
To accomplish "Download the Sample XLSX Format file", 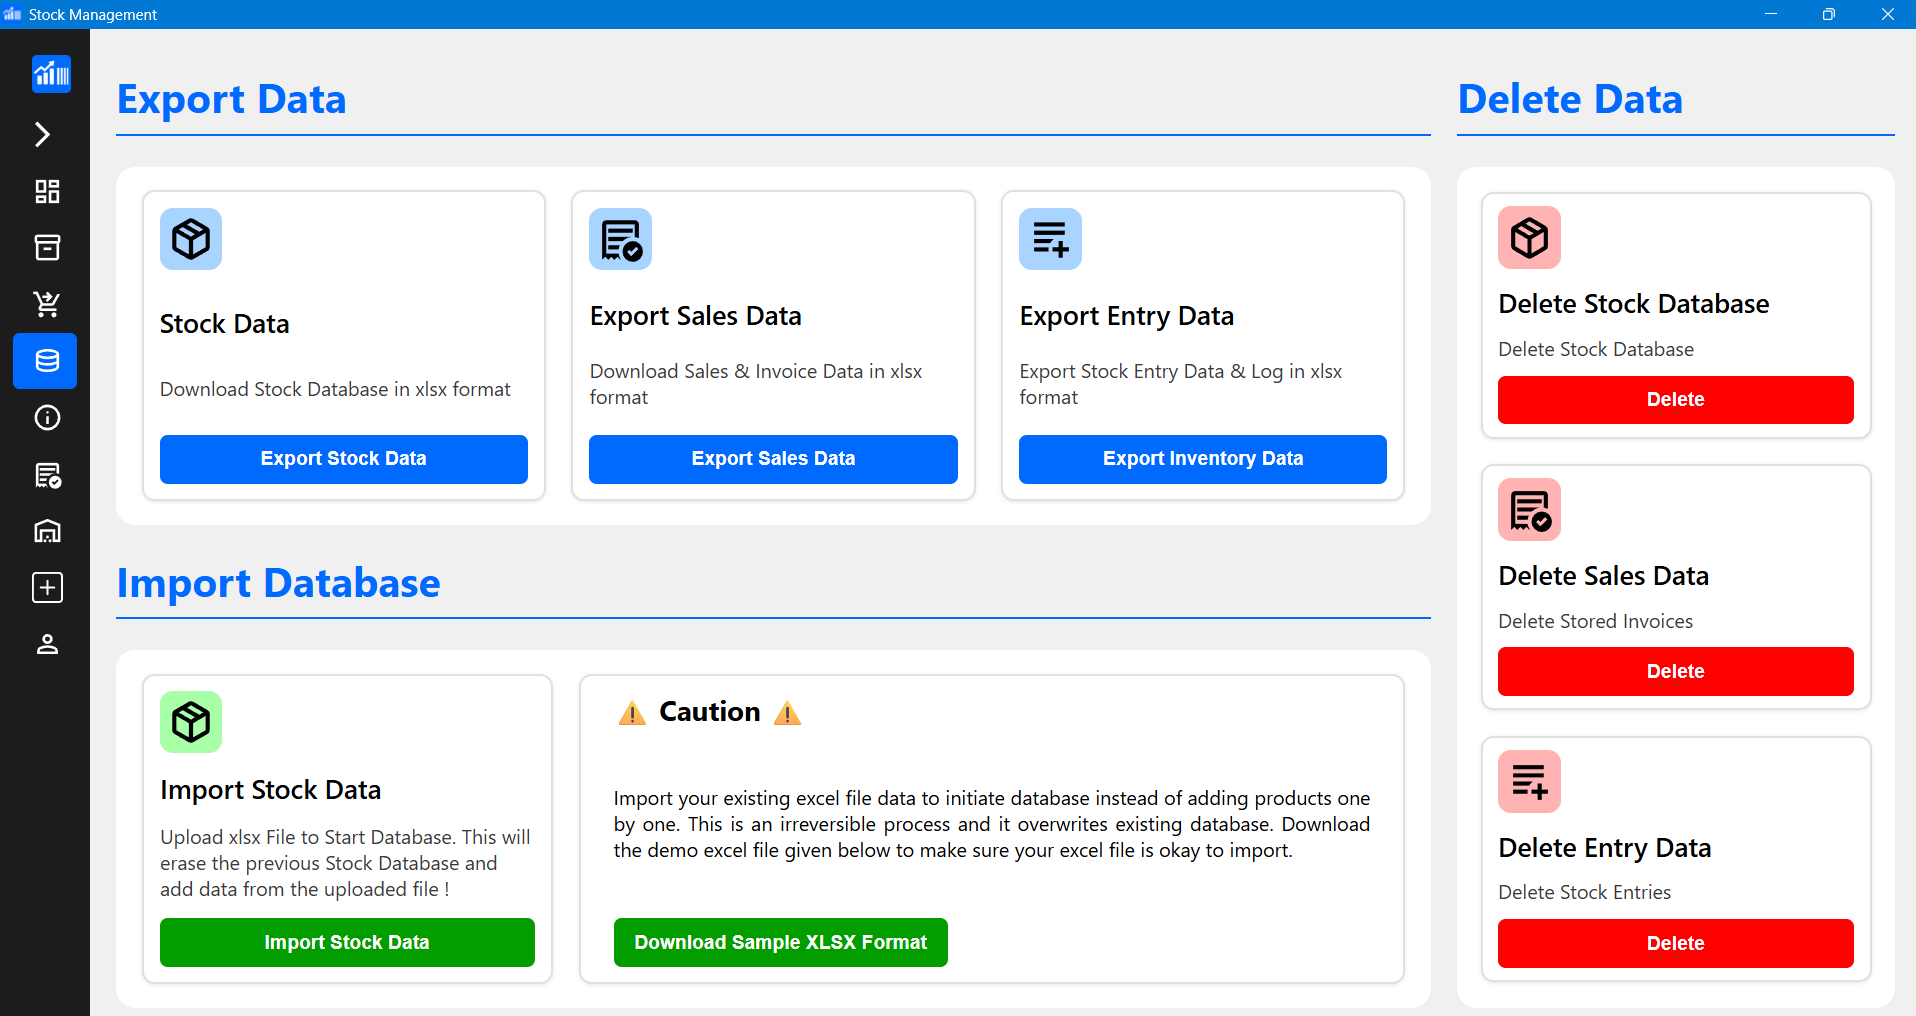I will (780, 943).
